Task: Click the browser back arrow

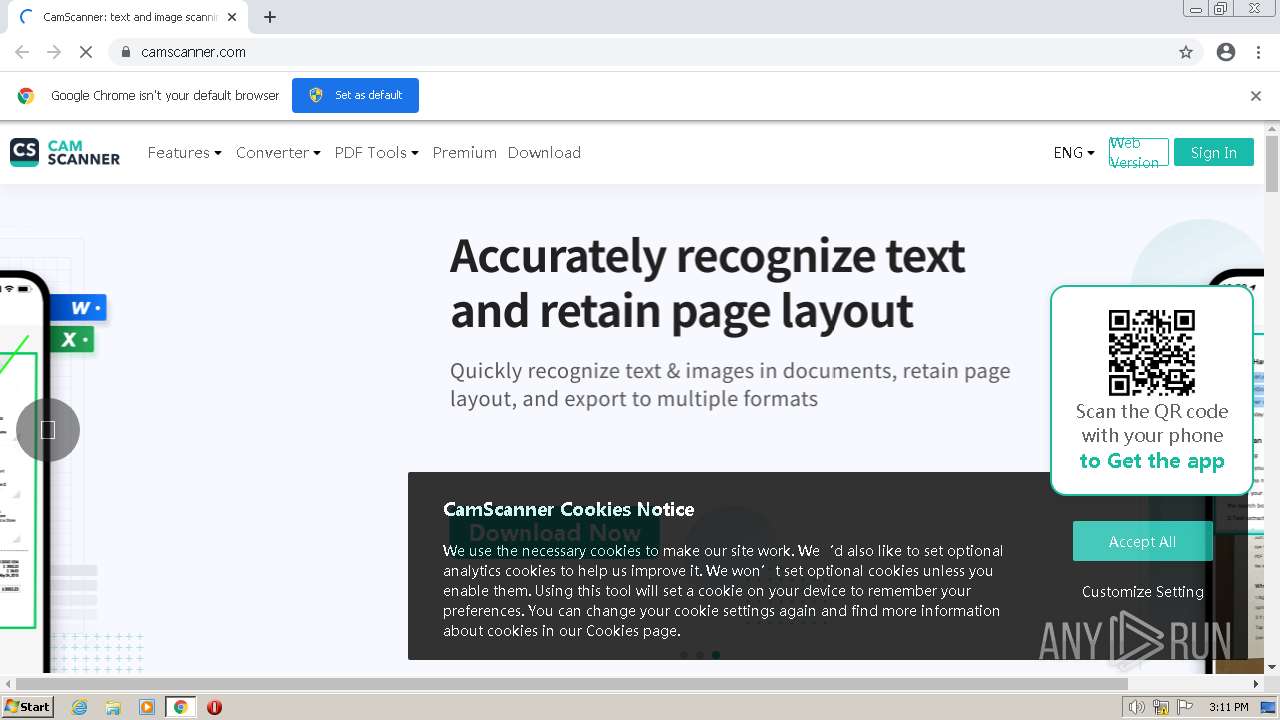Action: (x=22, y=52)
